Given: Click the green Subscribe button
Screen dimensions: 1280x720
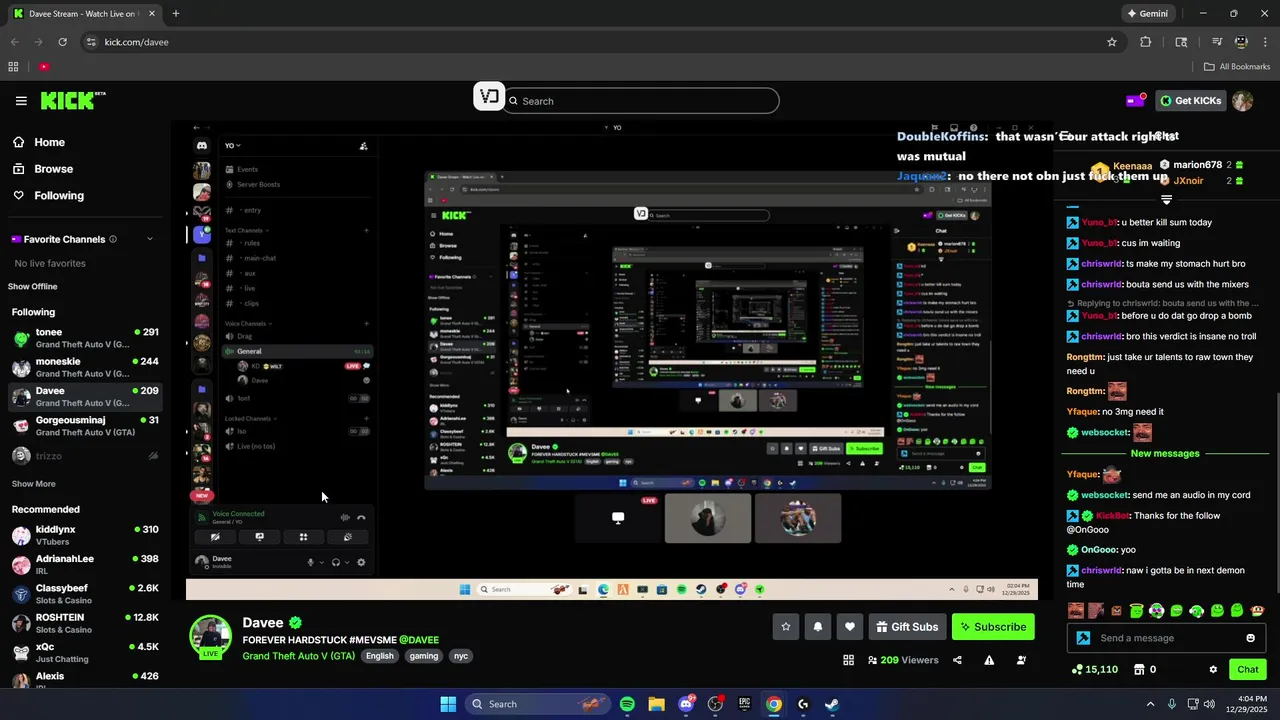Looking at the screenshot, I should coord(993,627).
